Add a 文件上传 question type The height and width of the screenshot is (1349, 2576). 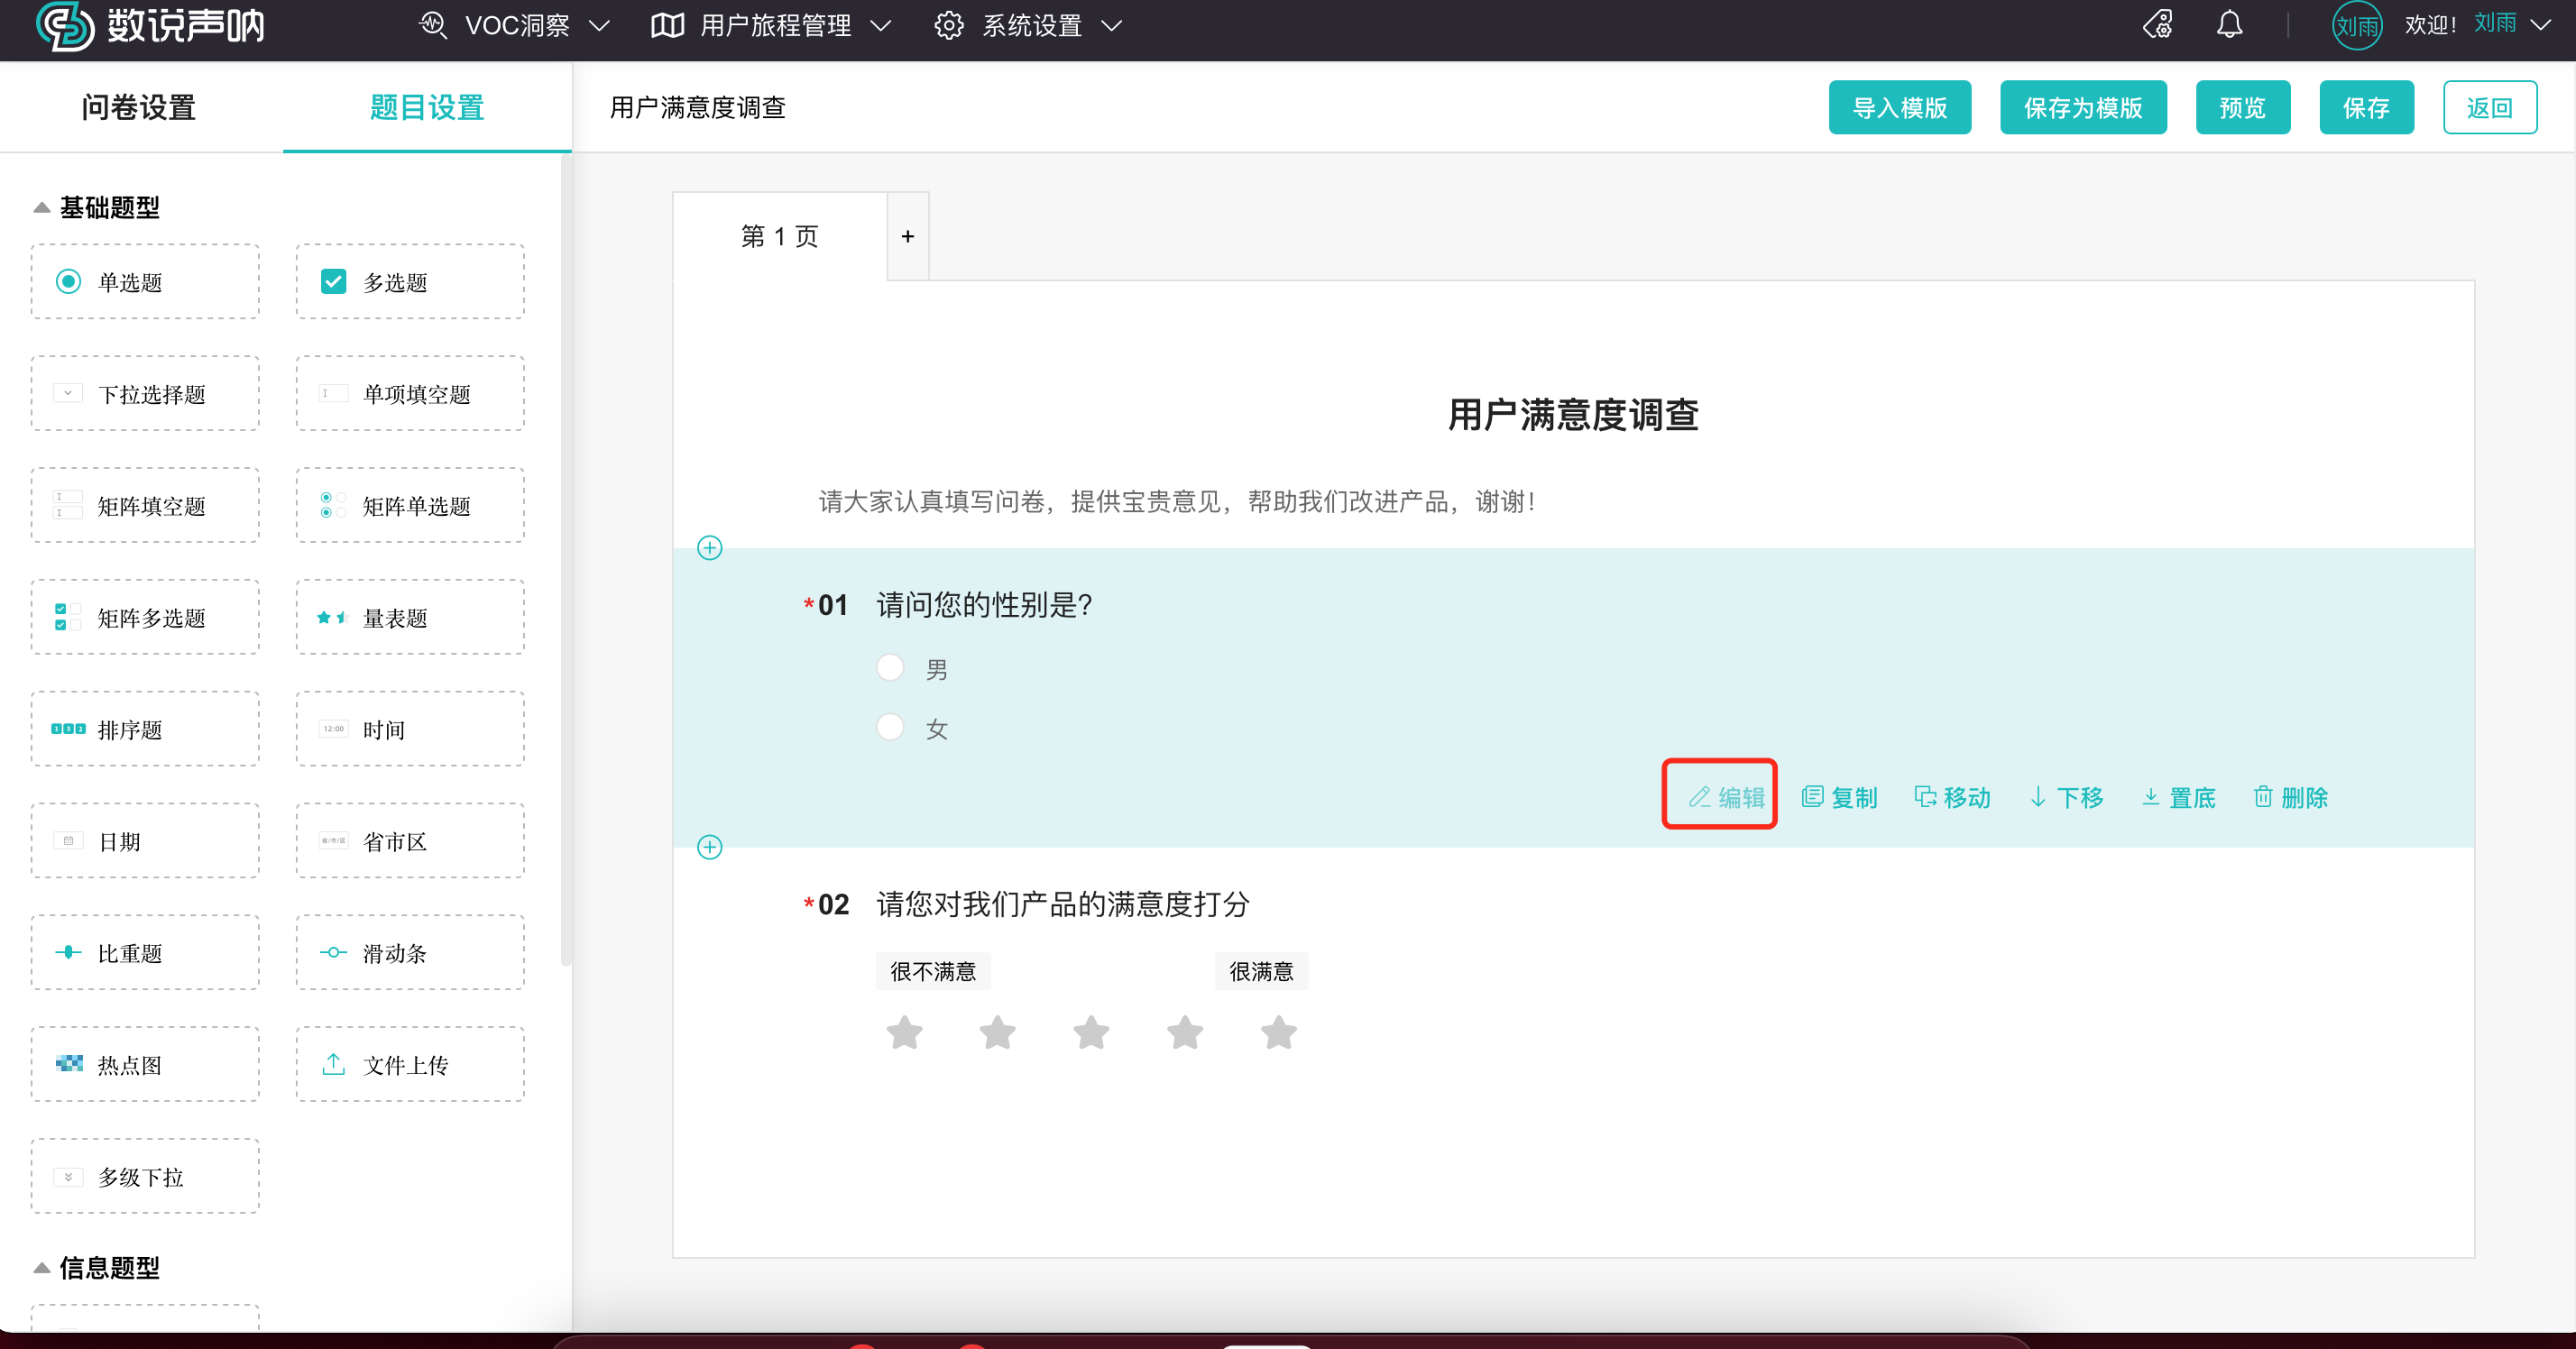pos(410,1065)
